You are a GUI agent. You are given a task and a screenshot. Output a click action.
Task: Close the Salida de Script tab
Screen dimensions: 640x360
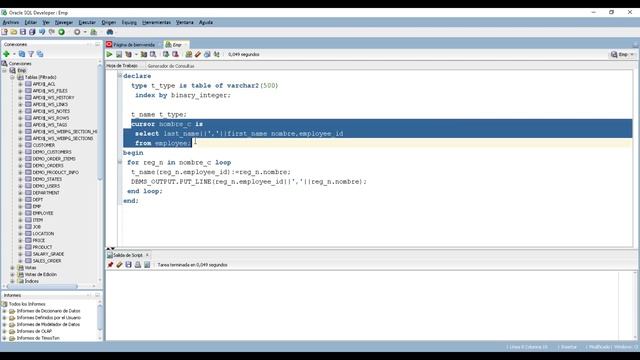click(x=147, y=255)
